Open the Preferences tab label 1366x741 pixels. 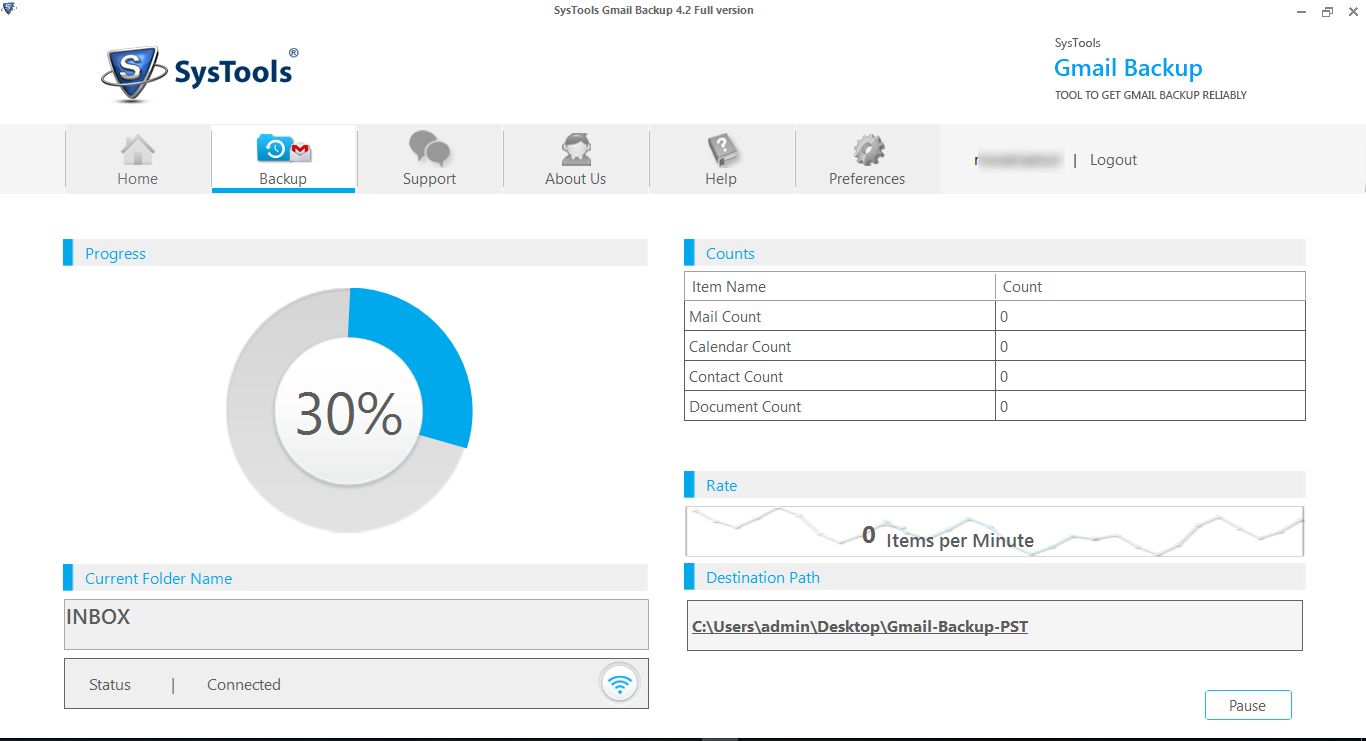point(867,179)
